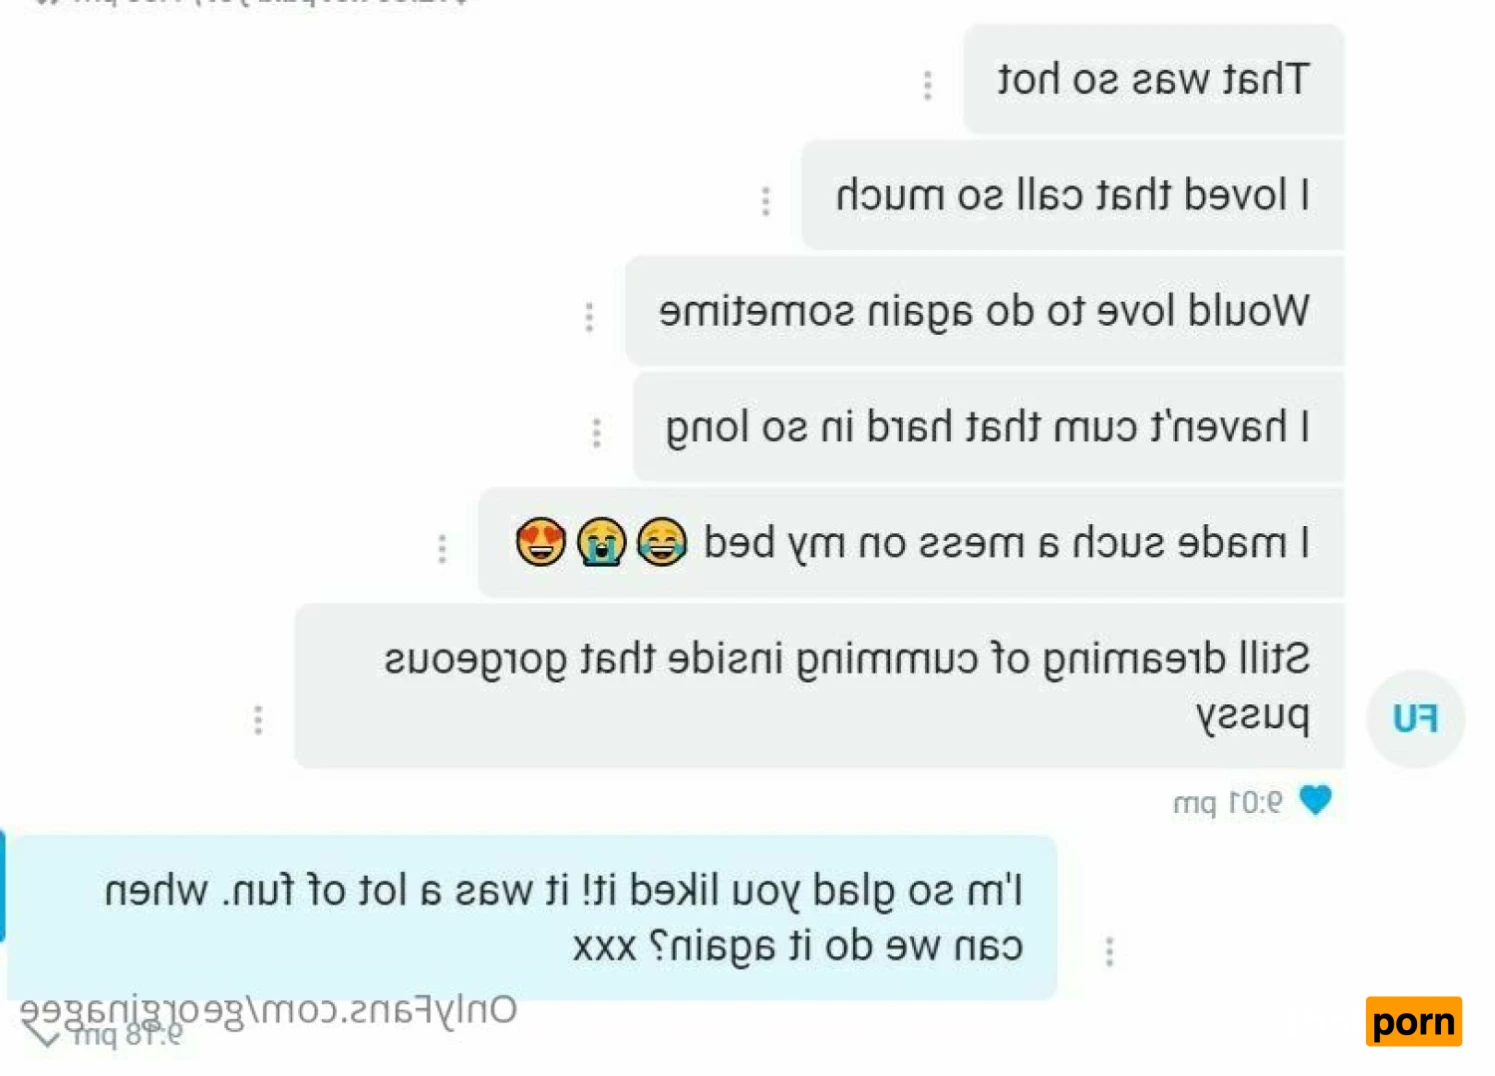This screenshot has height=1076, width=1495.
Task: Open the FU user avatar
Action: click(1416, 718)
